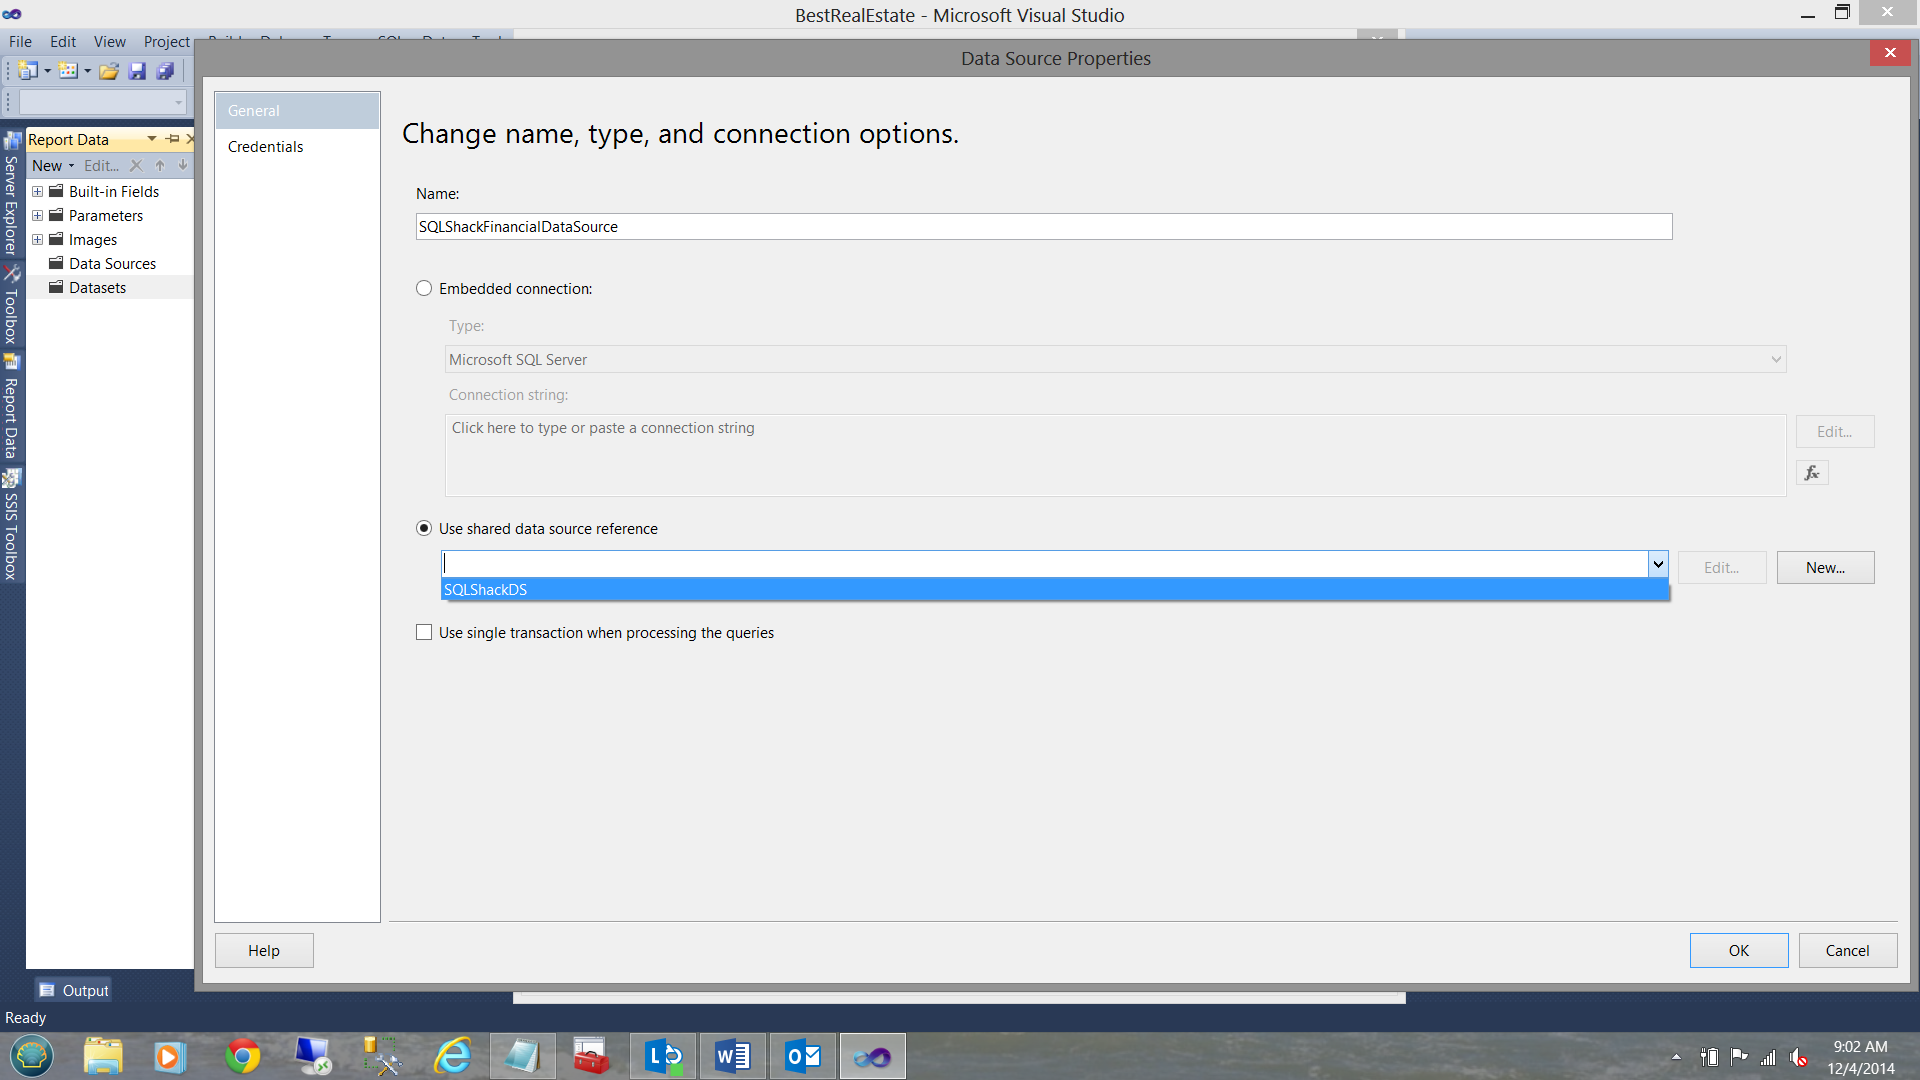Expand the Built-in Fields tree node
The width and height of the screenshot is (1920, 1080).
point(37,192)
